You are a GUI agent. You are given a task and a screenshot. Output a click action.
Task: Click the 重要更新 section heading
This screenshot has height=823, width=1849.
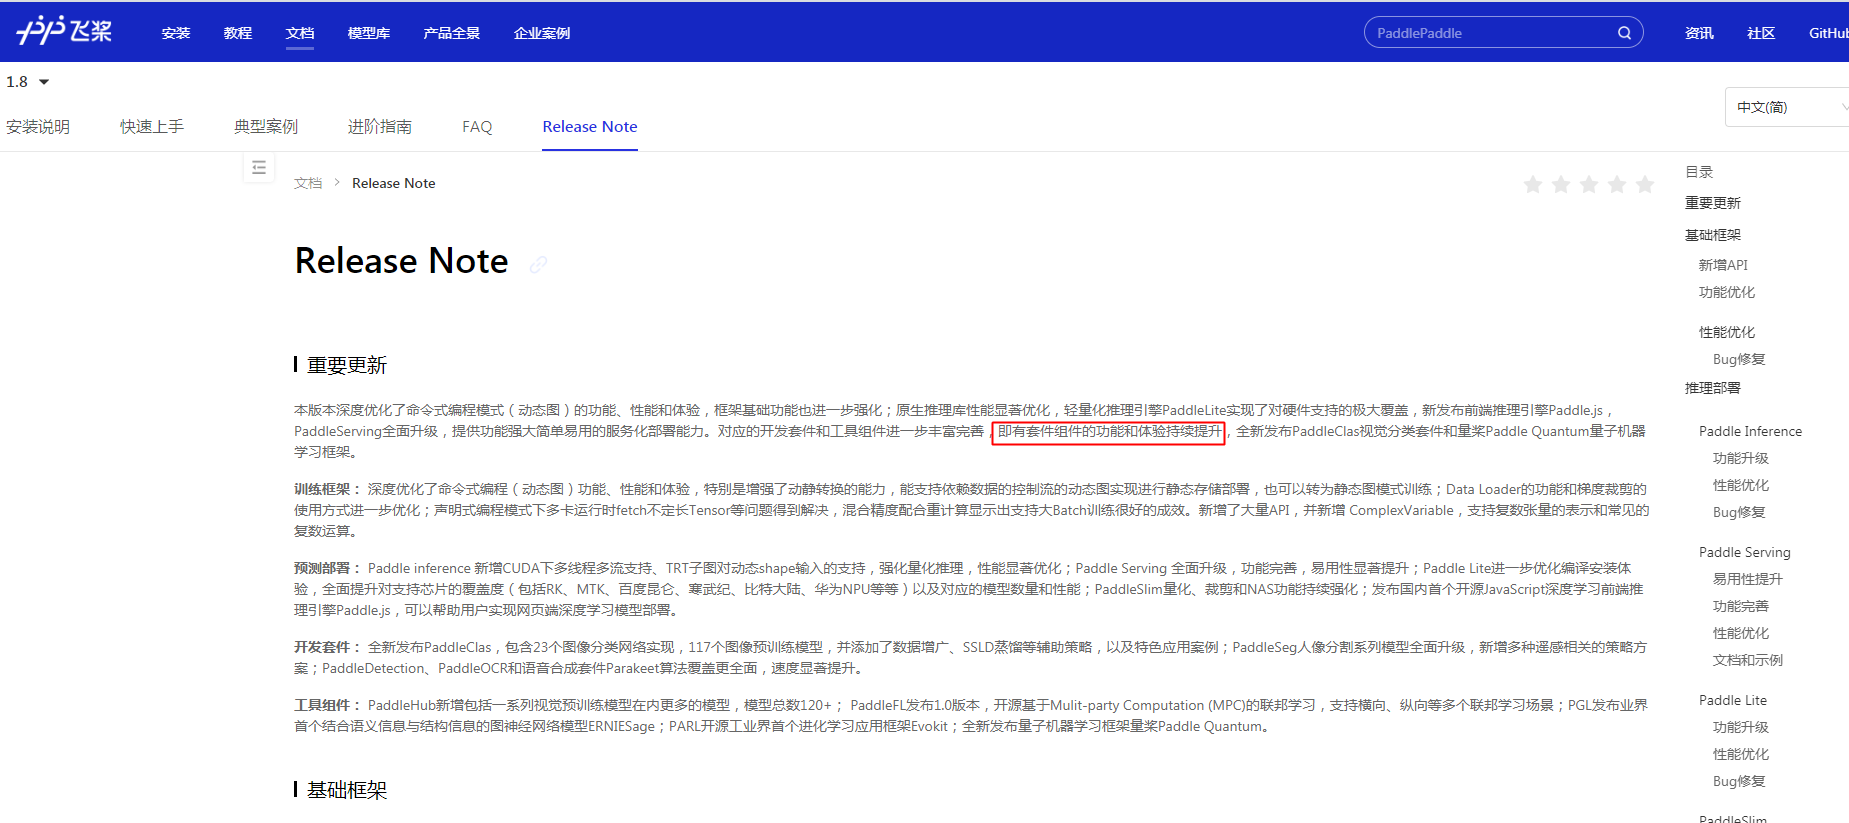[x=347, y=365]
